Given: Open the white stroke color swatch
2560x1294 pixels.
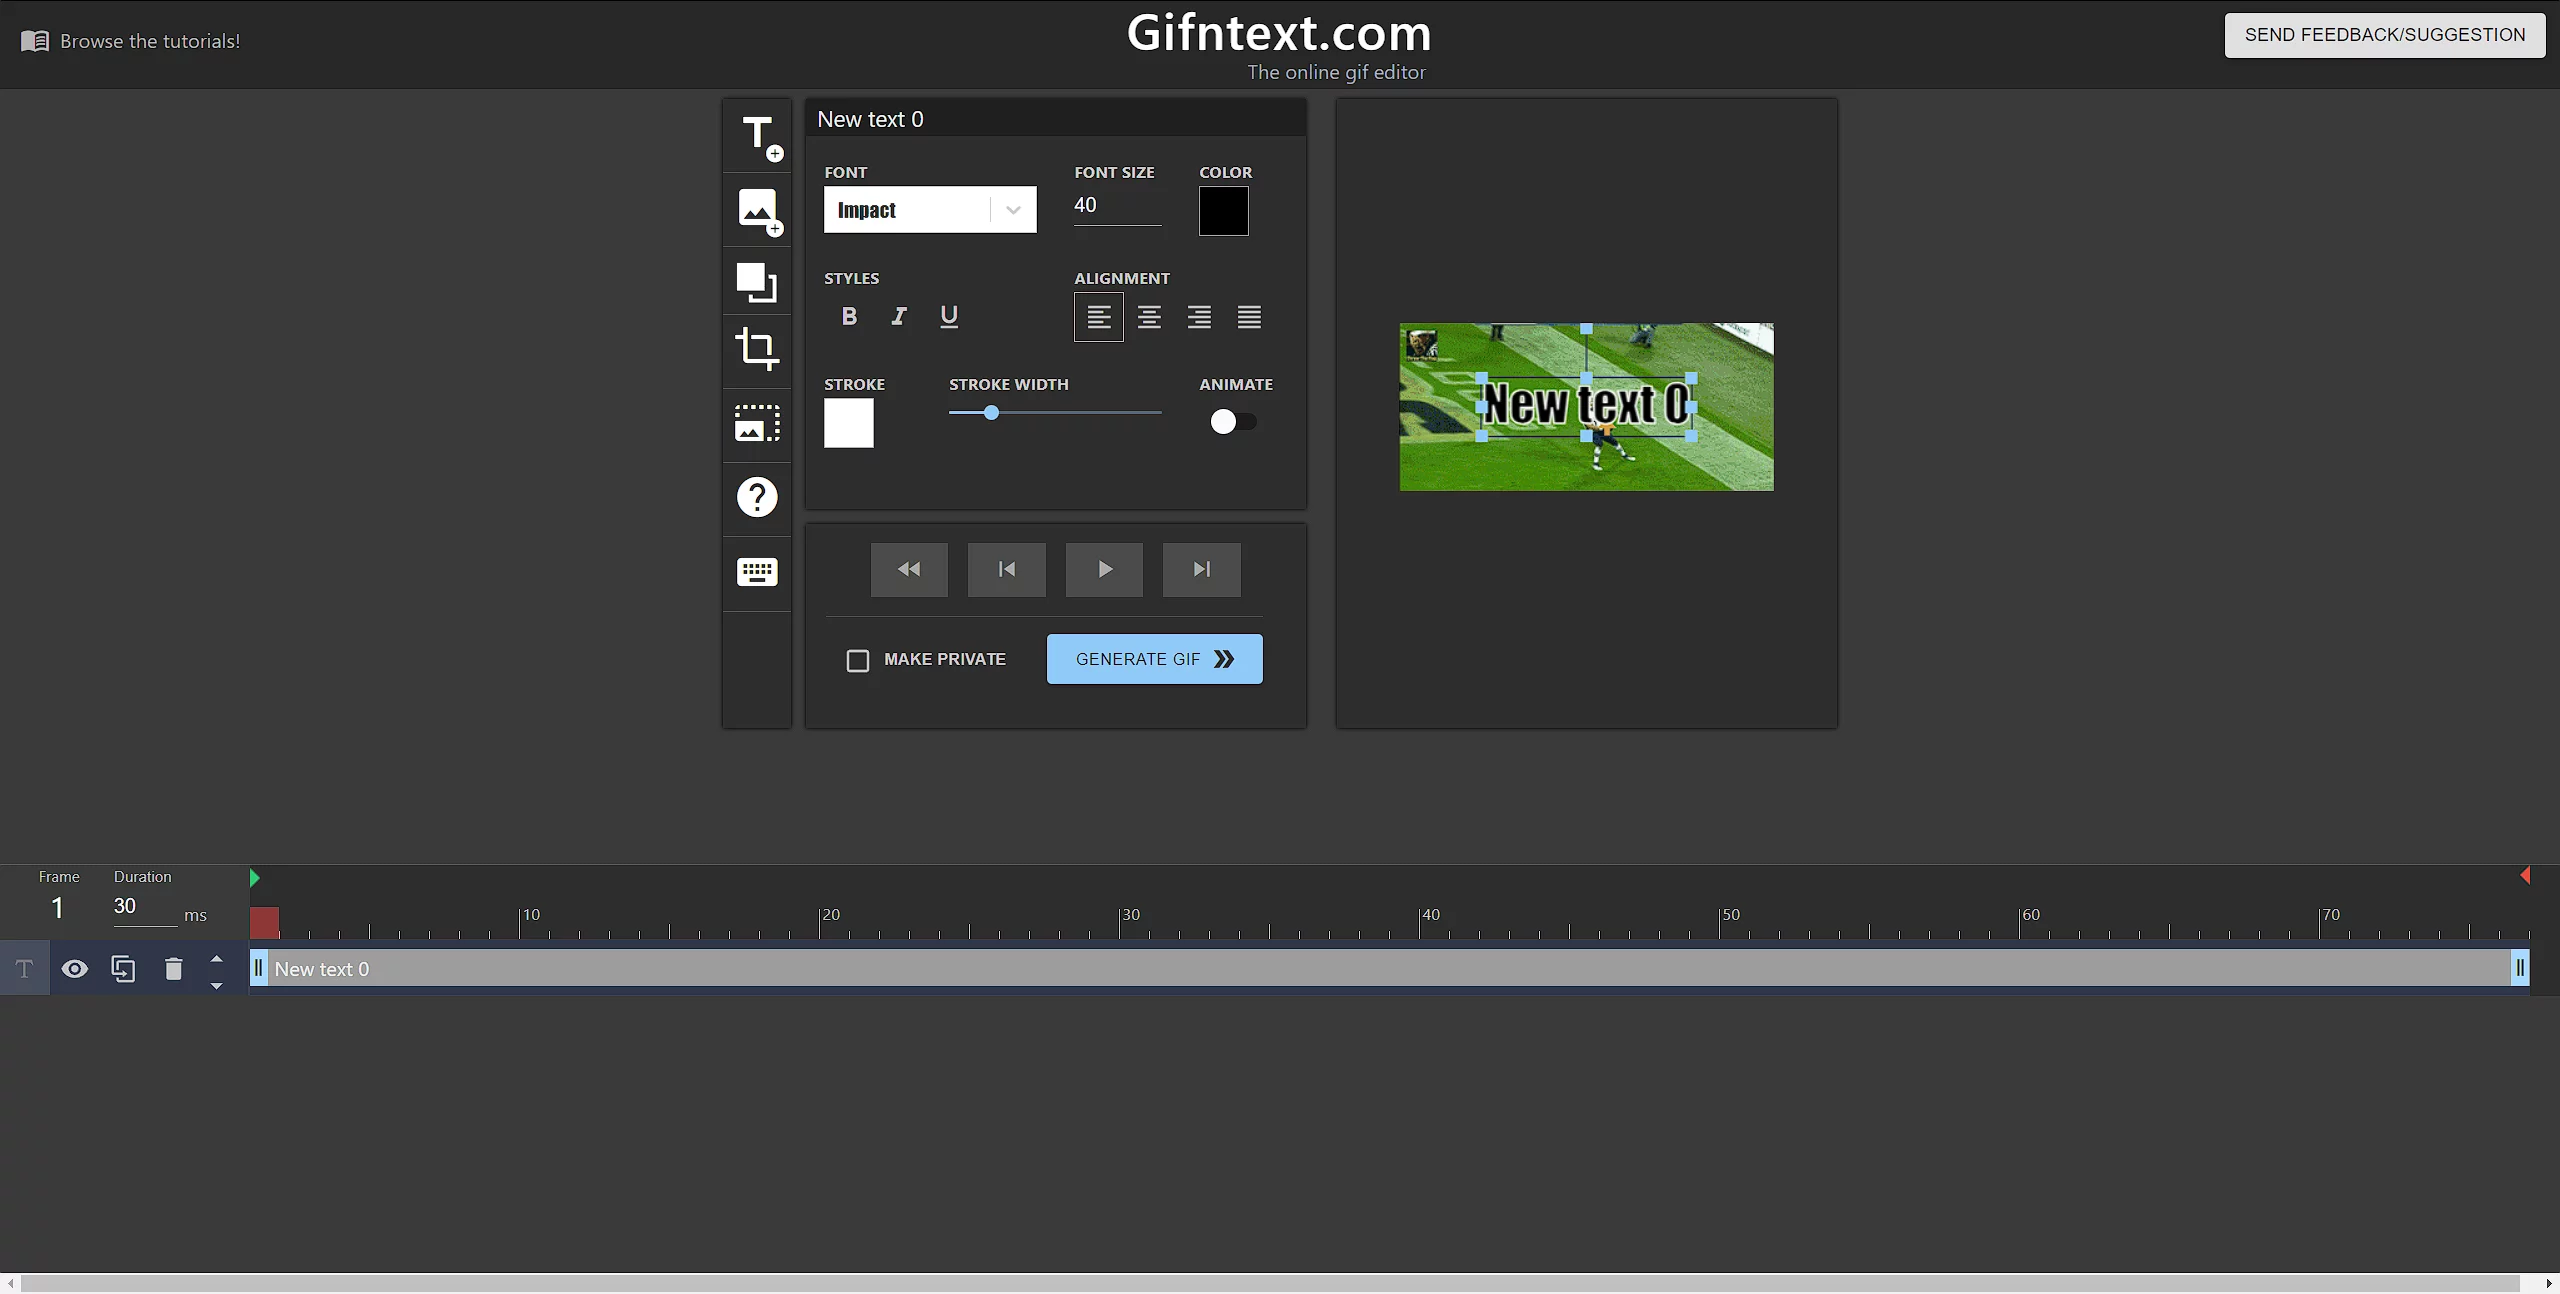Looking at the screenshot, I should [848, 423].
